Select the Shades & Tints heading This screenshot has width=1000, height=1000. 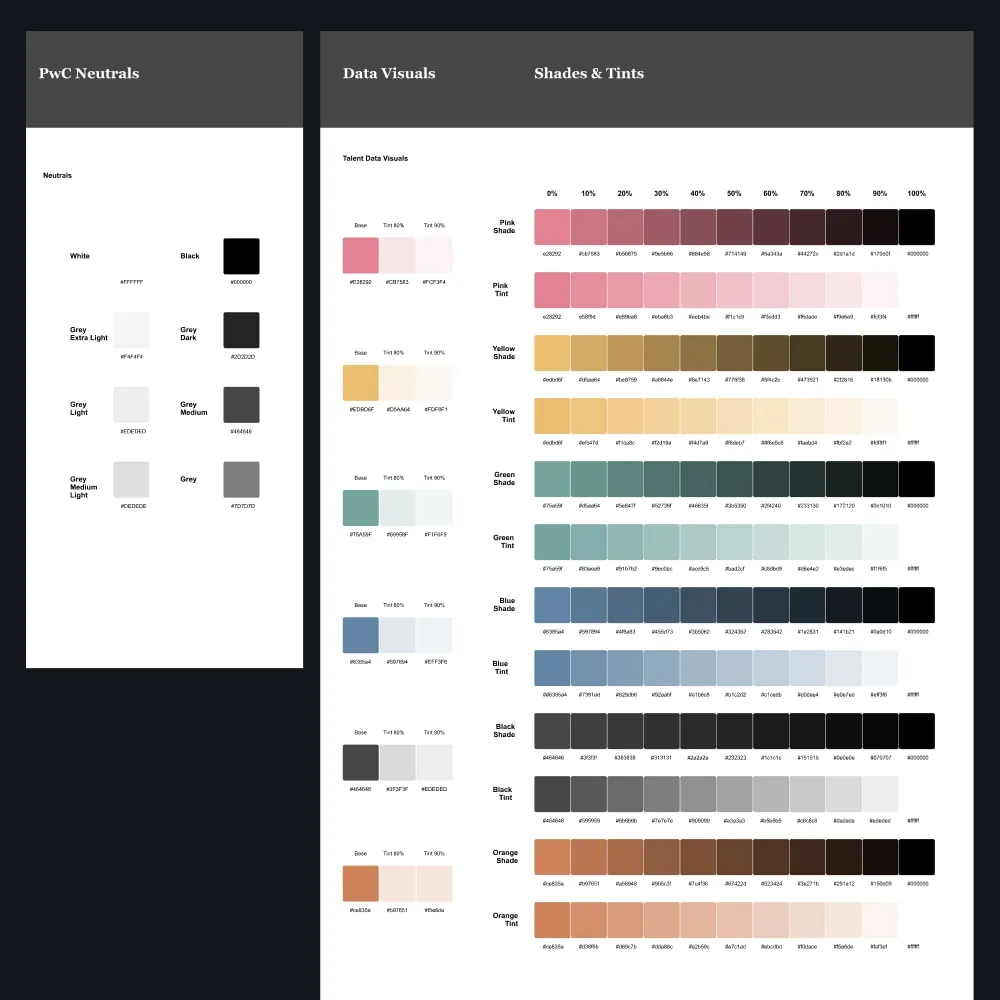pos(589,73)
